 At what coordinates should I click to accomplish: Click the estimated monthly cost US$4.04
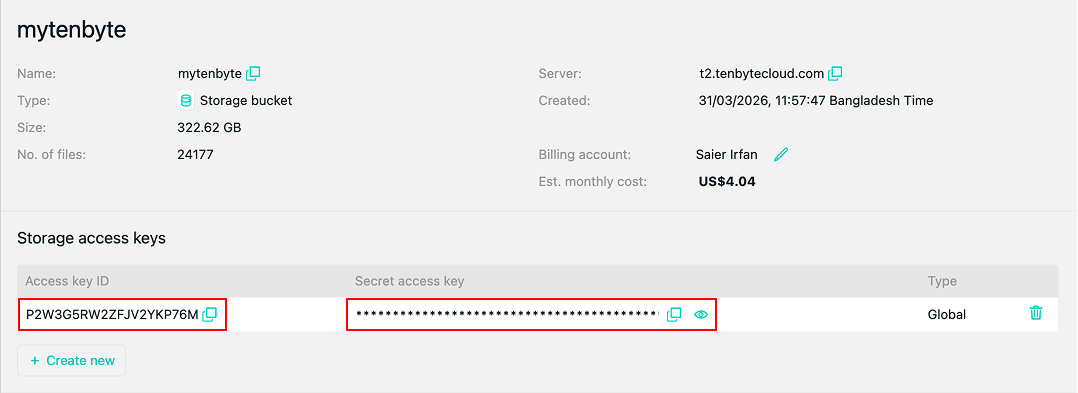pyautogui.click(x=727, y=182)
